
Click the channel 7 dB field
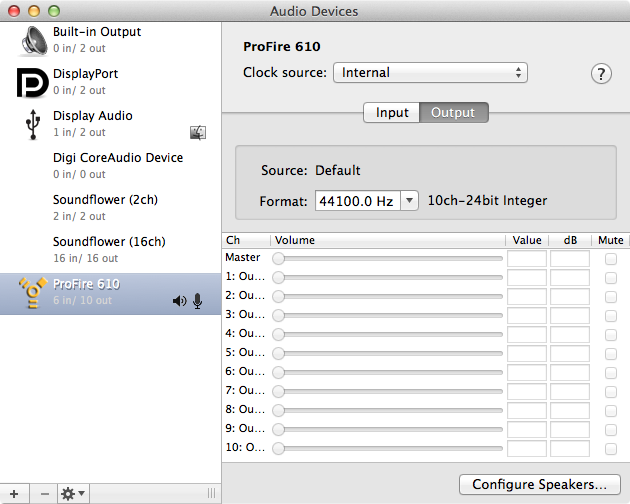point(570,391)
